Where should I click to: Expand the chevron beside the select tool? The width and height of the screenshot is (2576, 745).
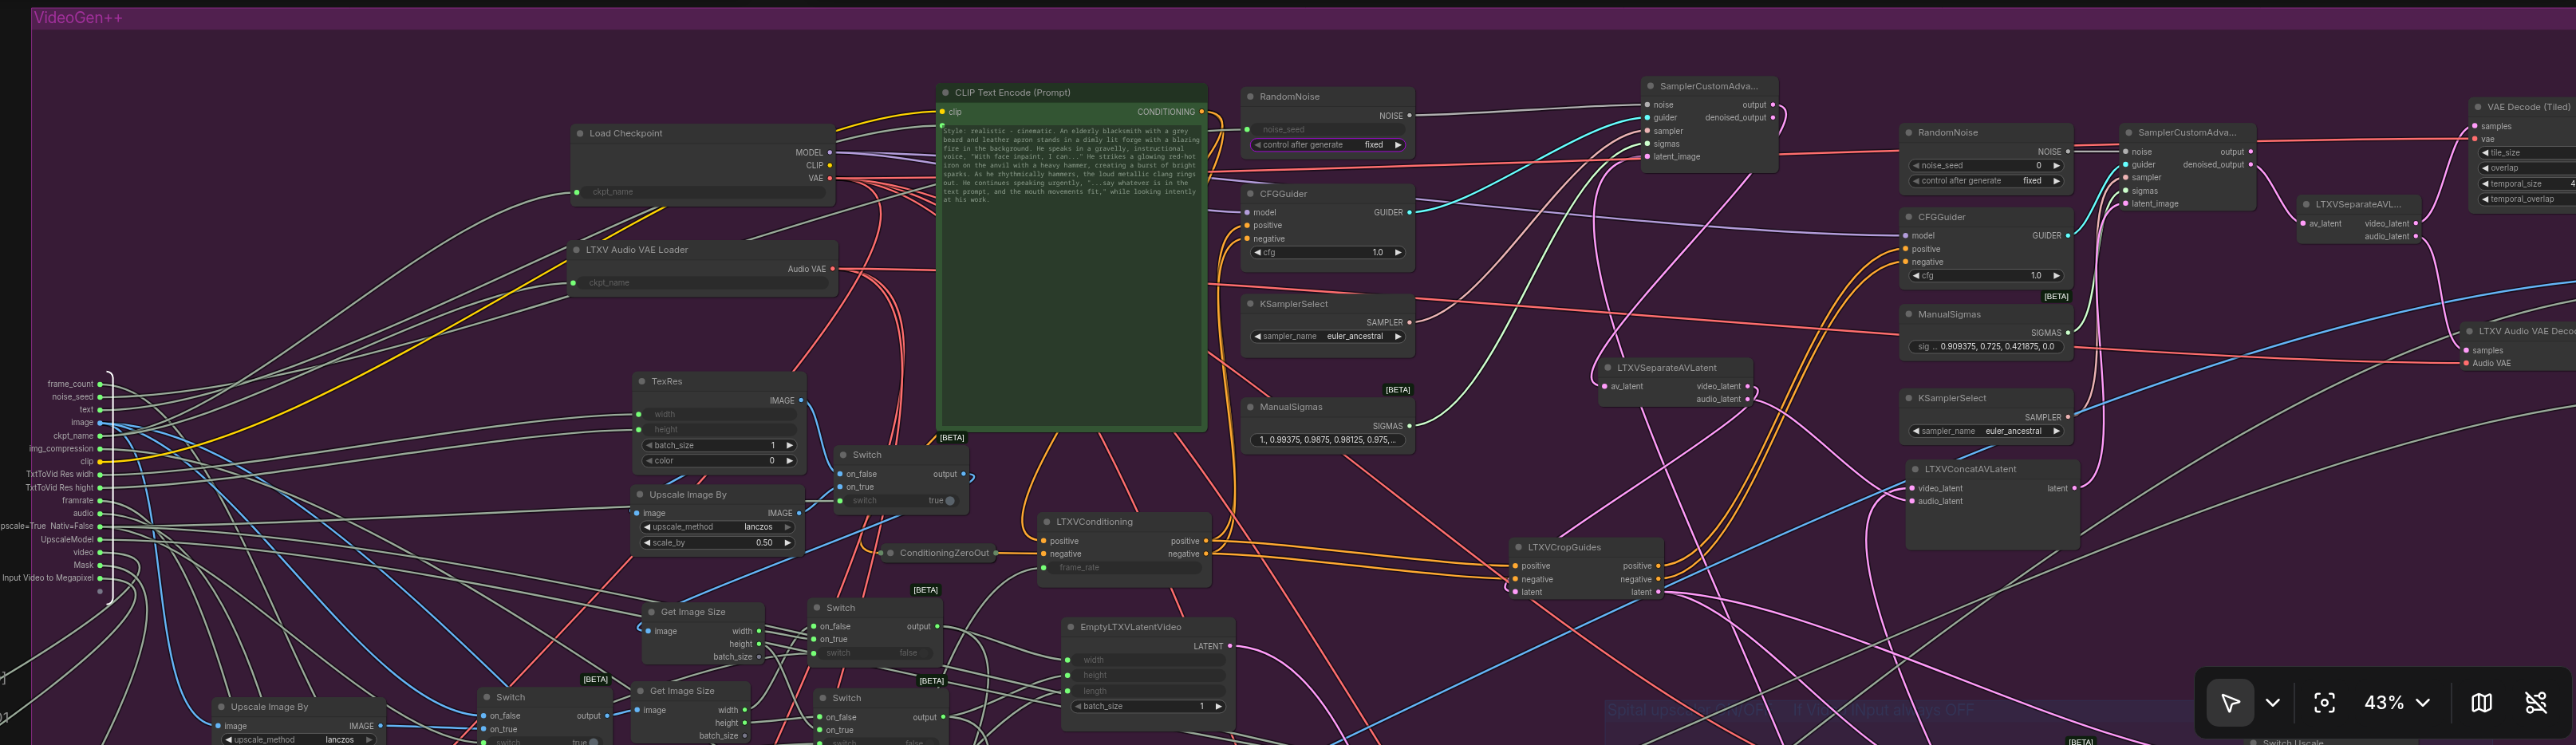click(x=2272, y=703)
